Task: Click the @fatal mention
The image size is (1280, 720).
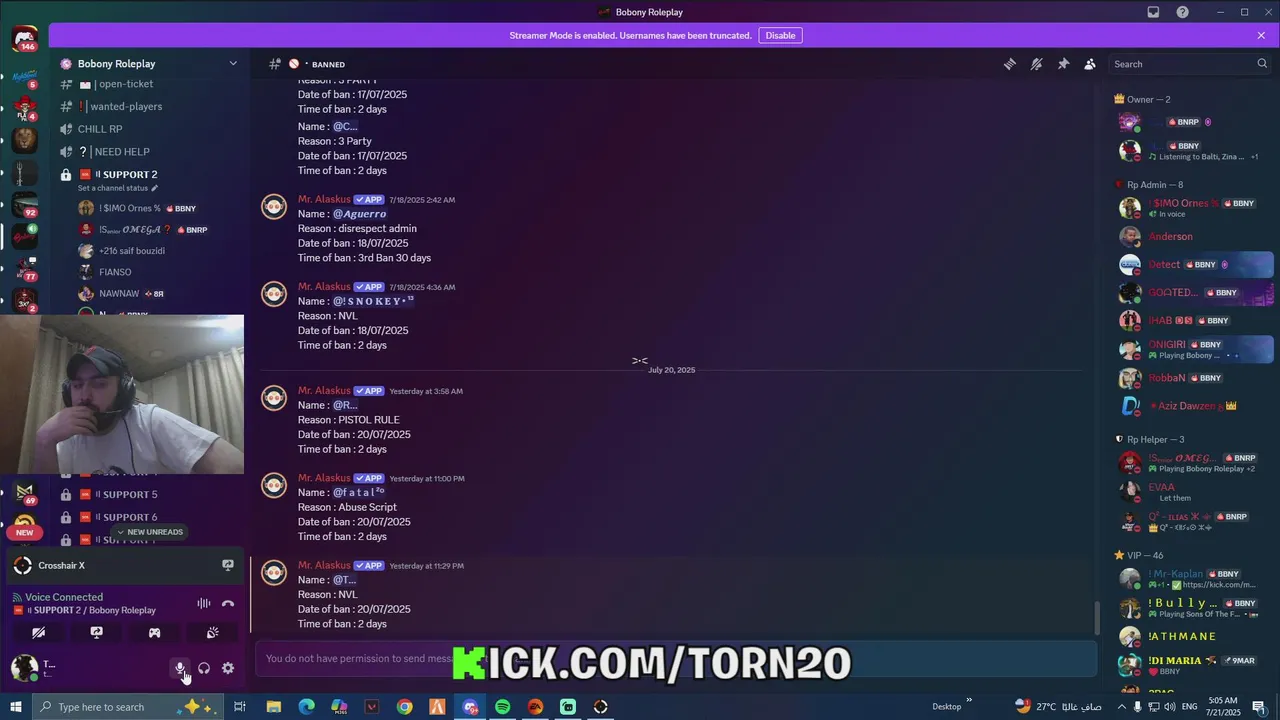Action: pyautogui.click(x=358, y=493)
